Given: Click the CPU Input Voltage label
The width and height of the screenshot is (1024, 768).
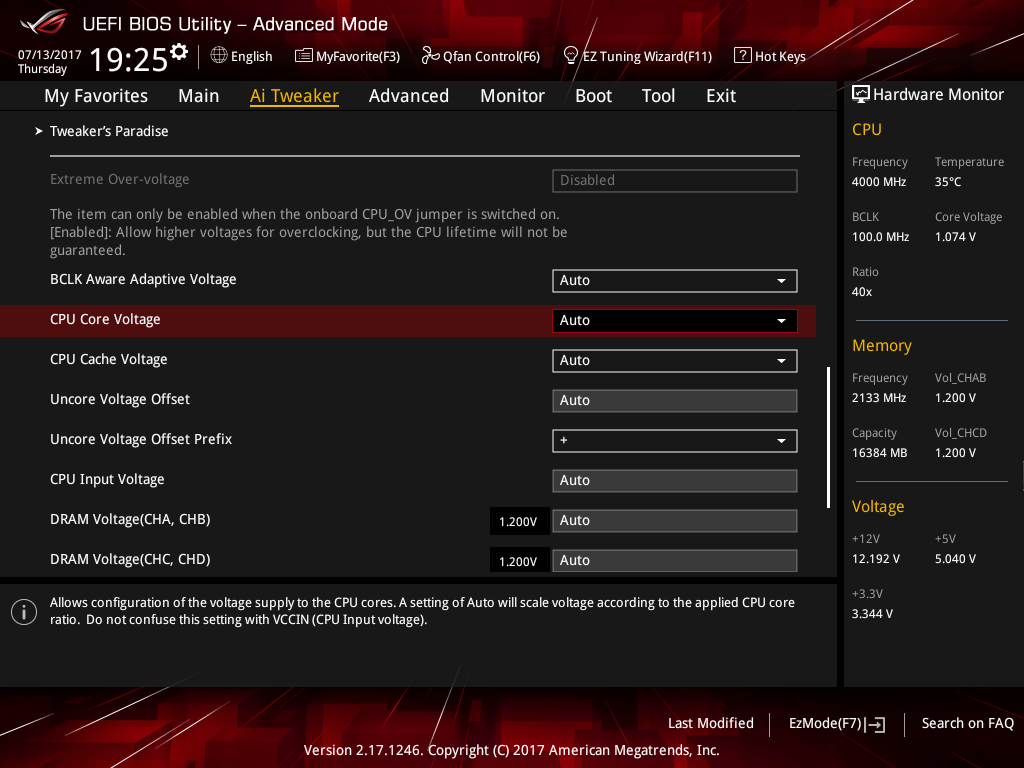Looking at the screenshot, I should tap(107, 479).
